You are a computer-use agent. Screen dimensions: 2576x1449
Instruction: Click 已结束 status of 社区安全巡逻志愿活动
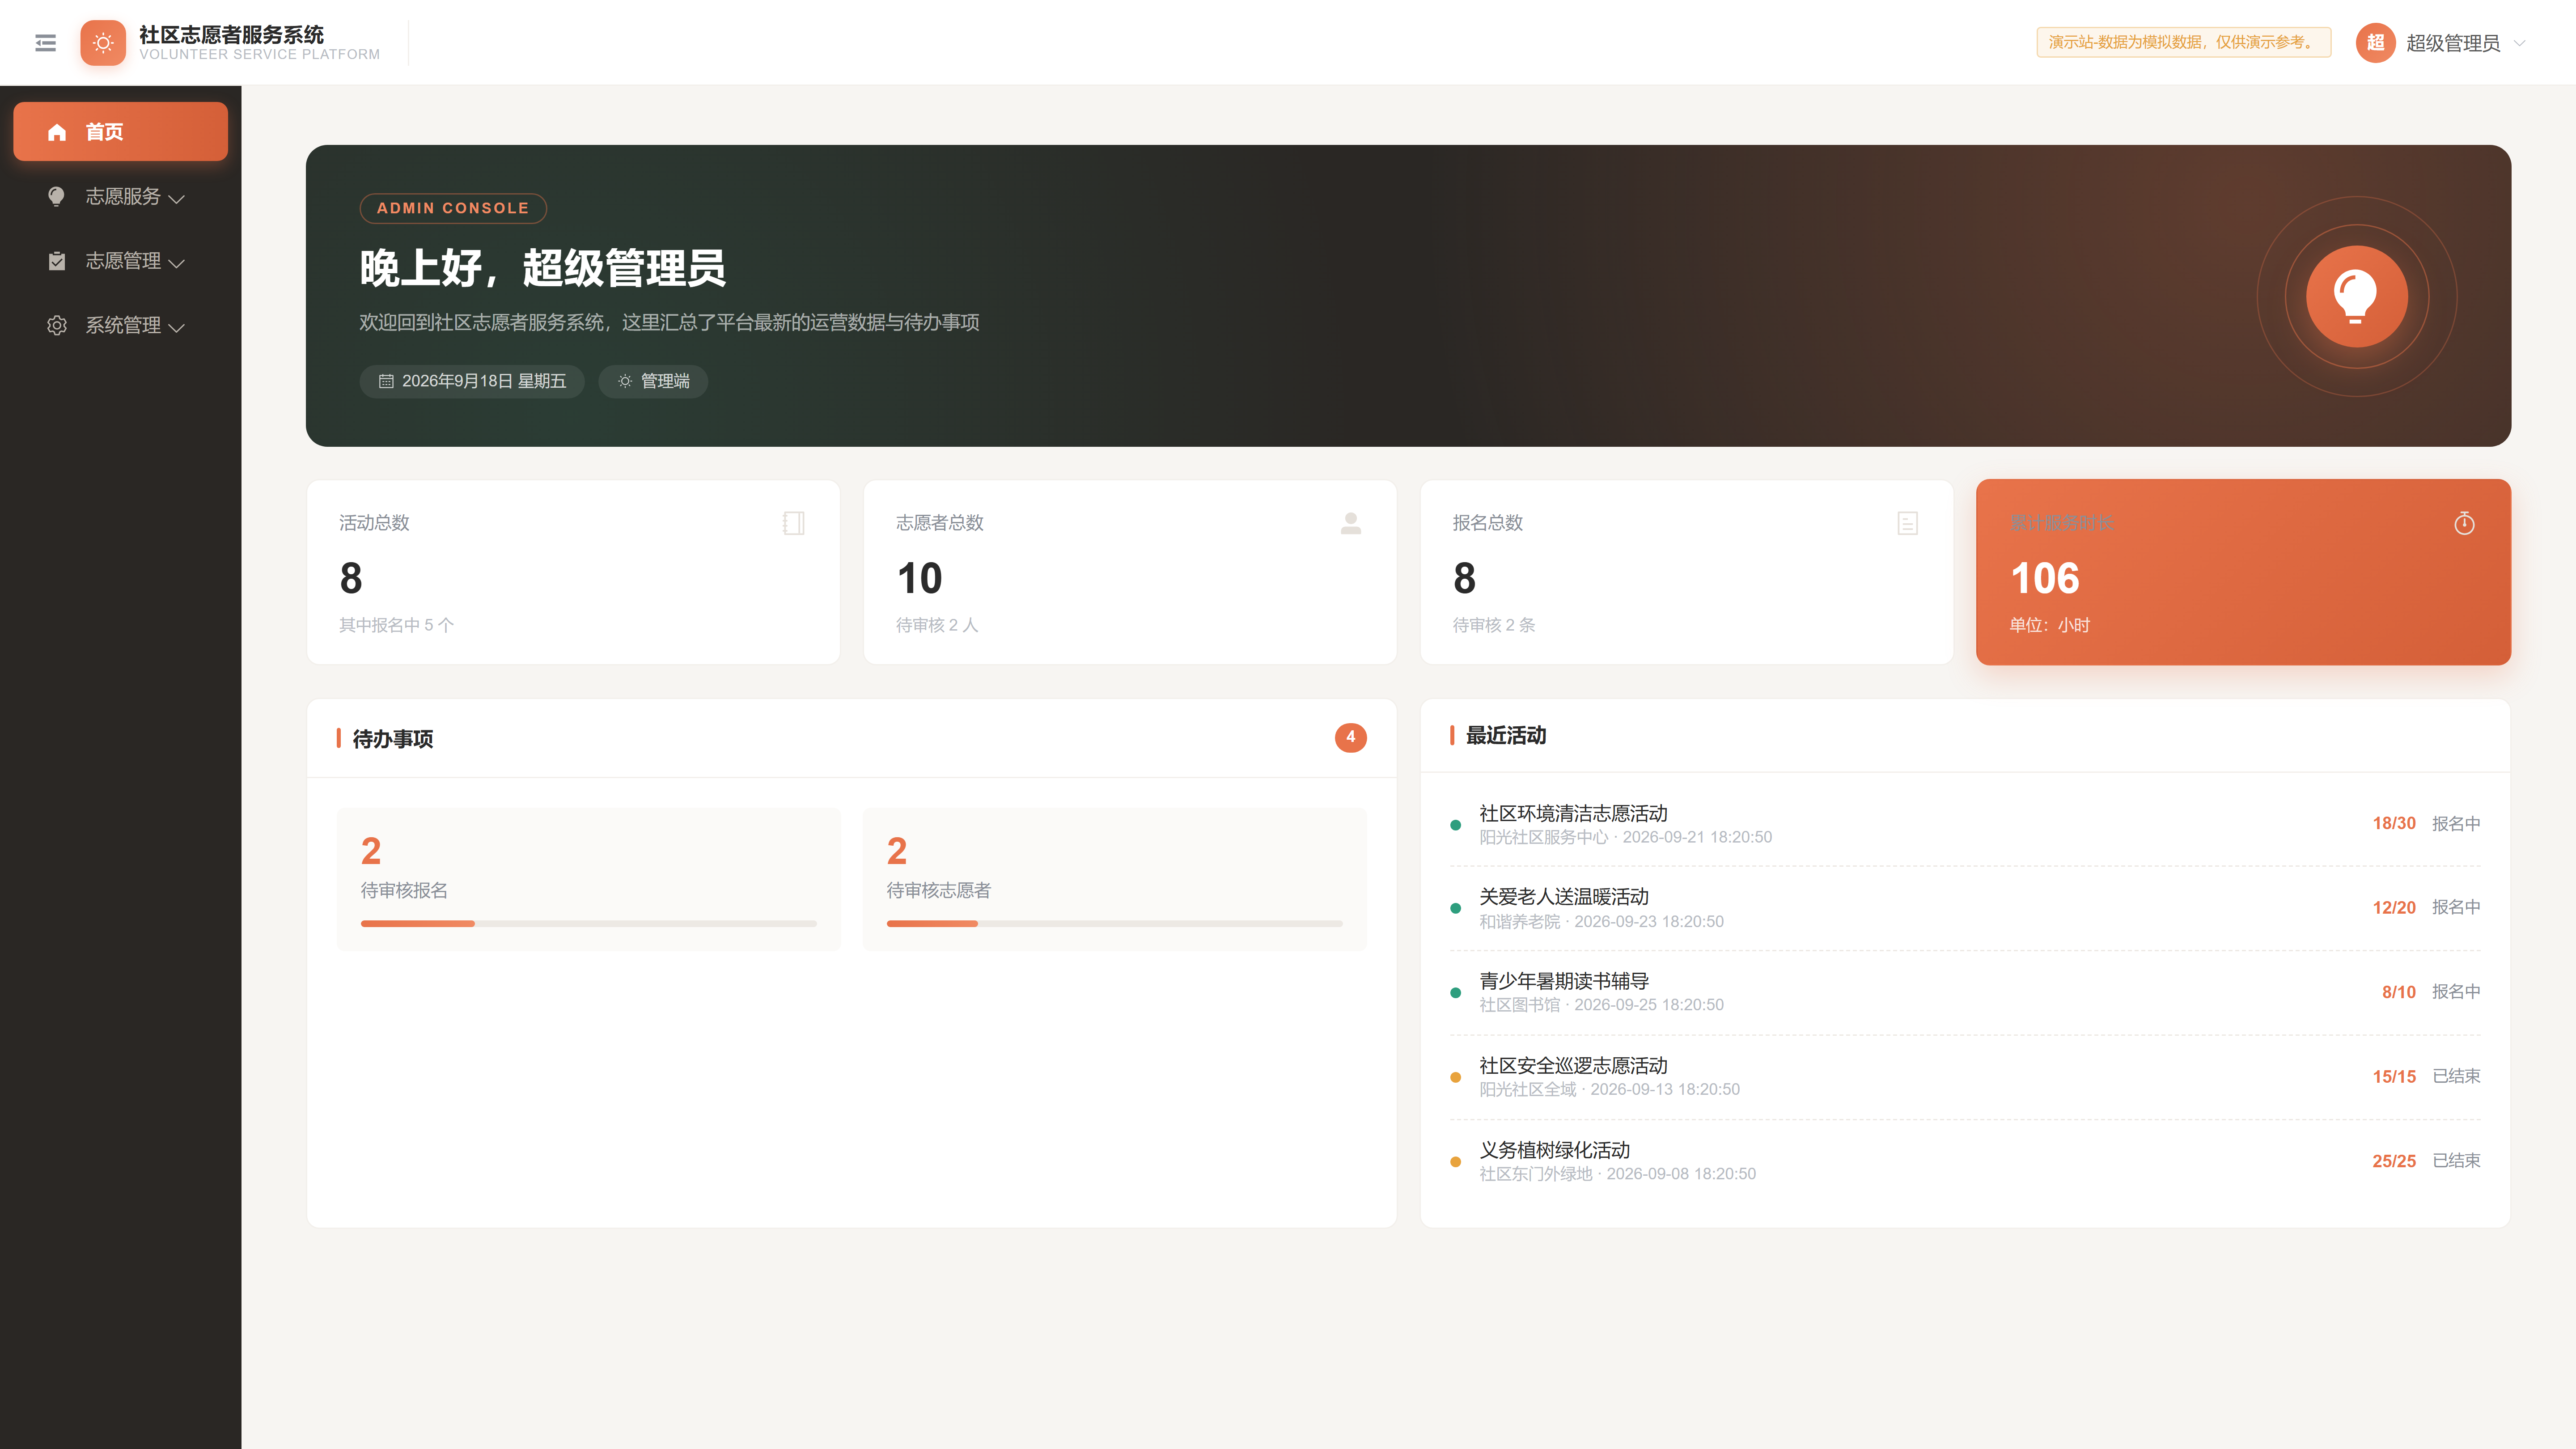(x=2456, y=1076)
